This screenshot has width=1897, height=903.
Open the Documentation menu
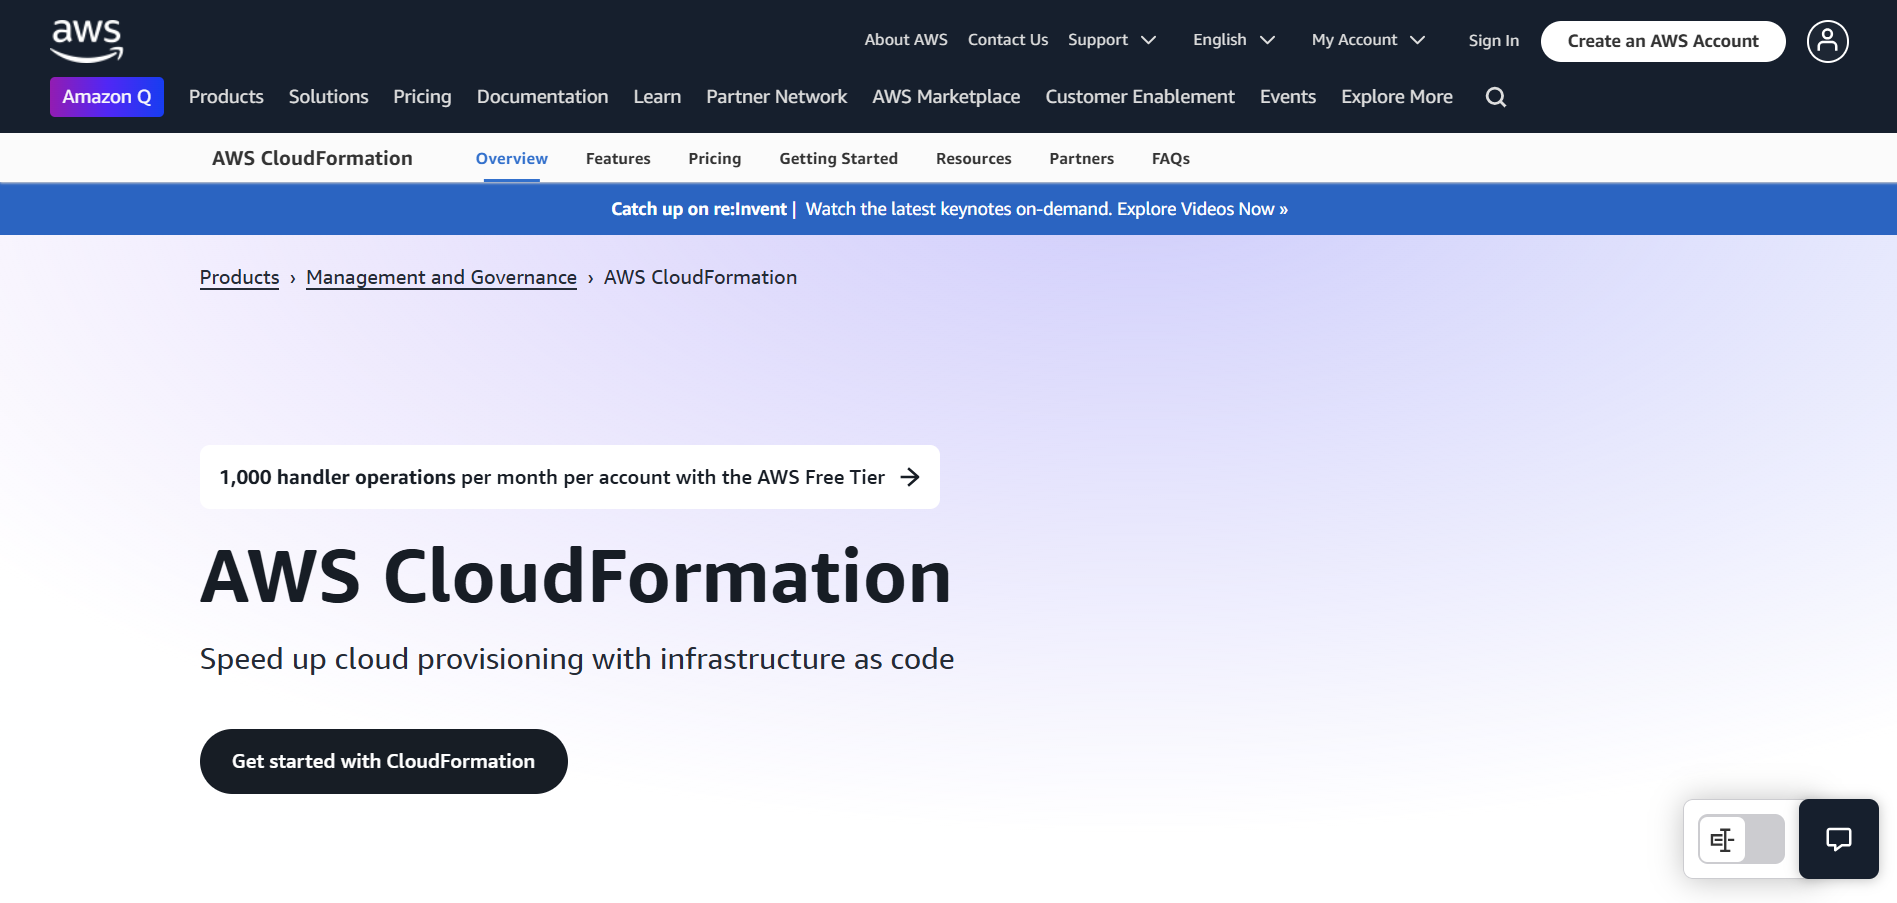542,97
